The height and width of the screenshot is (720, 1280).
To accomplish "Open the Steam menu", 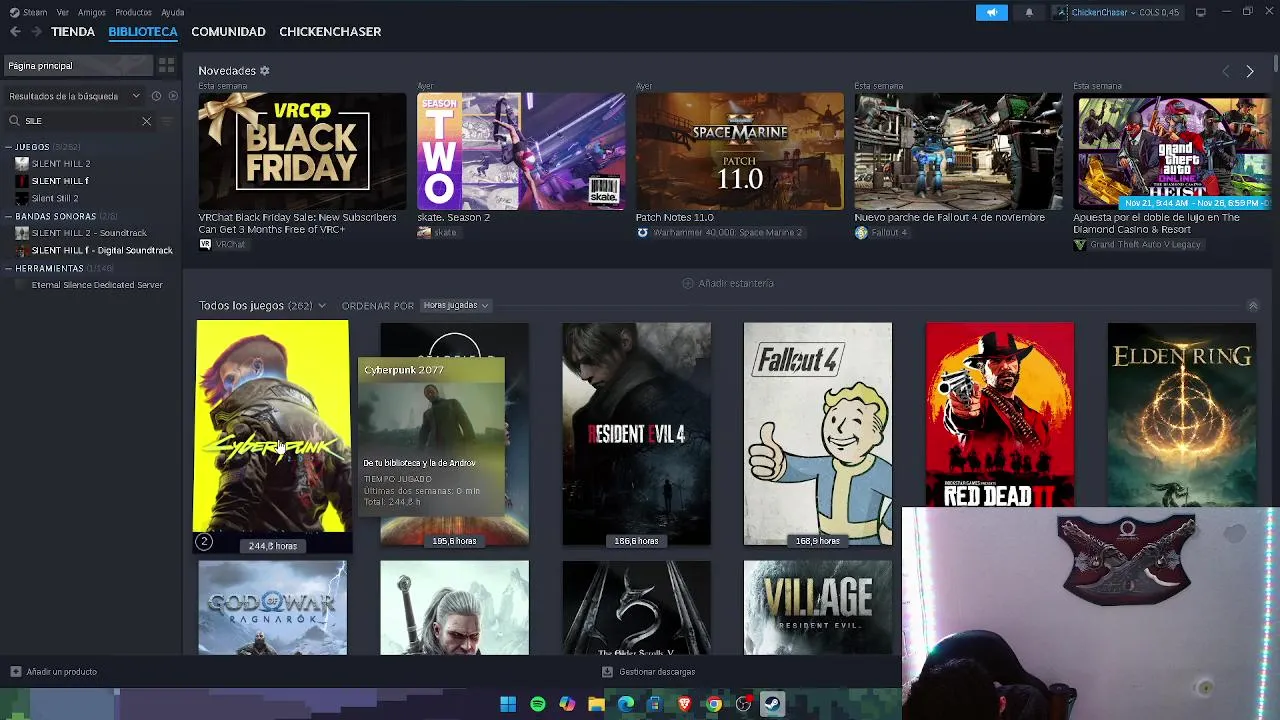I will 29,12.
